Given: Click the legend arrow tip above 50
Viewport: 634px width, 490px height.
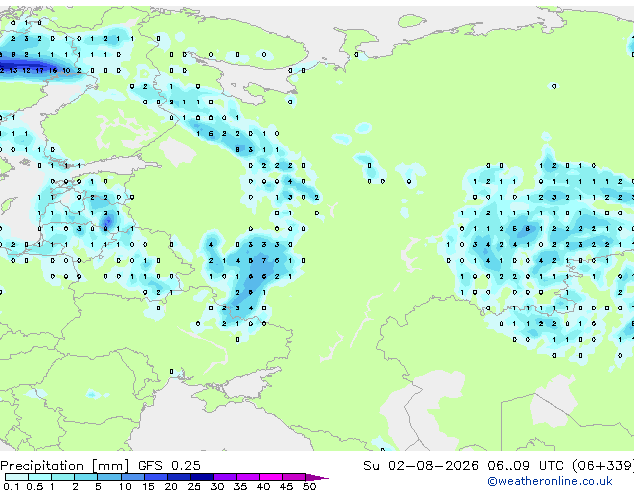Looking at the screenshot, I should pyautogui.click(x=317, y=477).
